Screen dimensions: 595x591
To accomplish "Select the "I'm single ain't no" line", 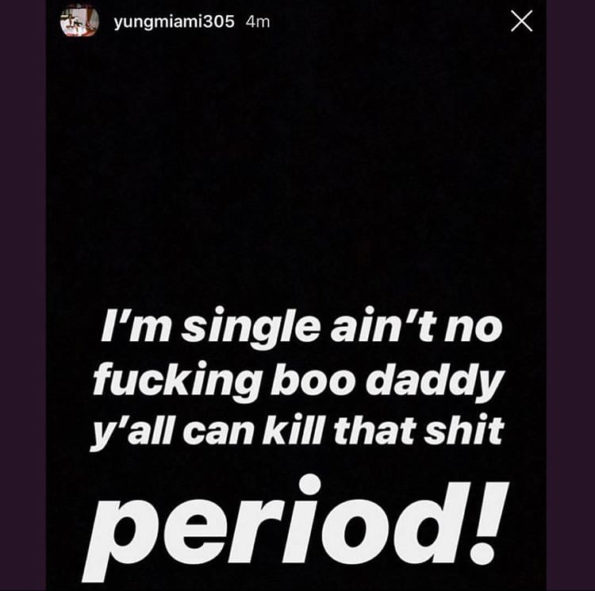I will (x=302, y=327).
